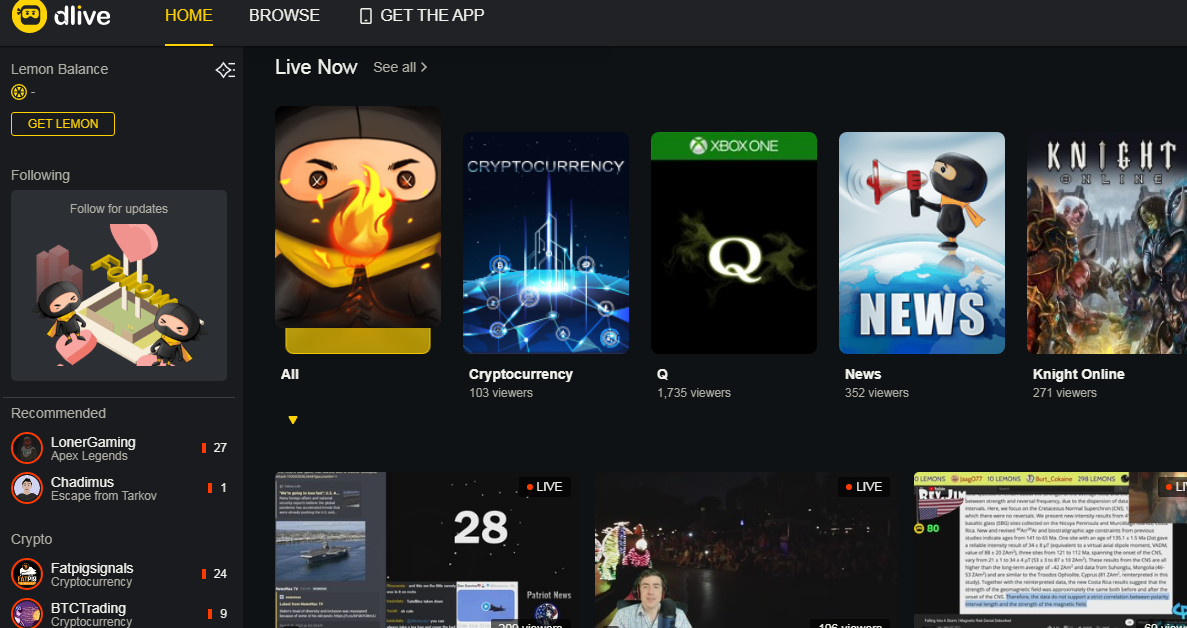
Task: Expand Live Now with See all chevron
Action: coord(424,67)
